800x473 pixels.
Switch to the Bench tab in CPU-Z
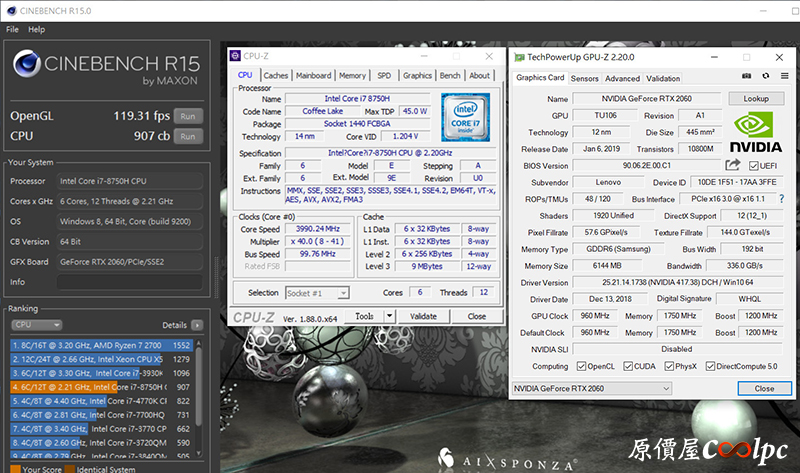450,76
